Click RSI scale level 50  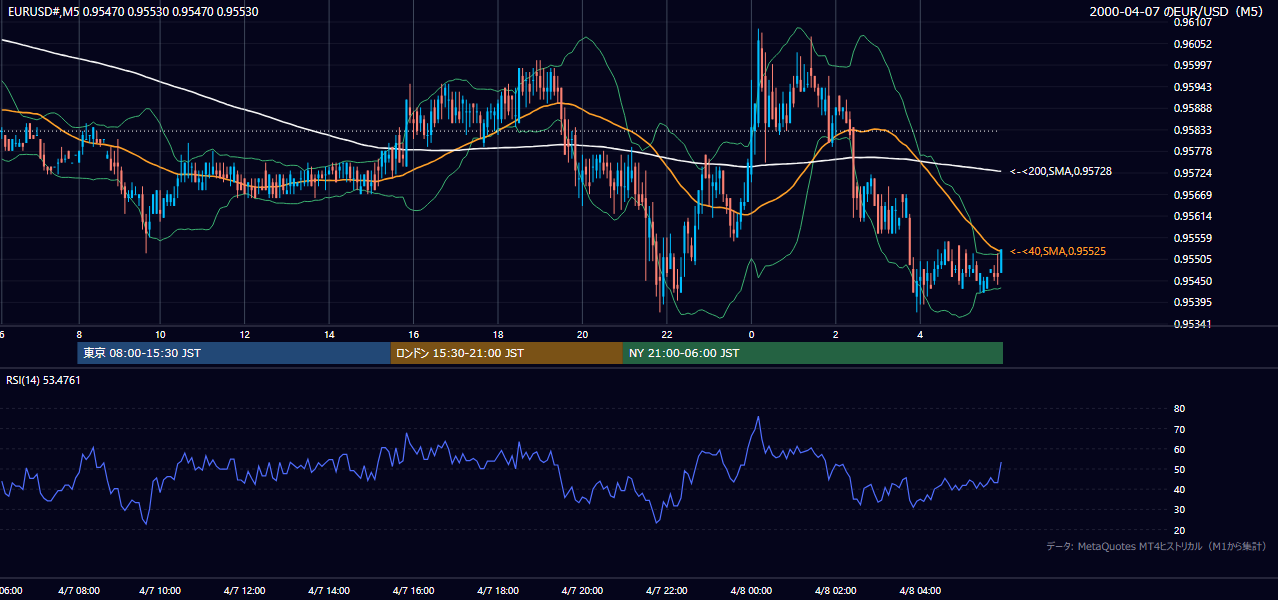click(x=1179, y=469)
